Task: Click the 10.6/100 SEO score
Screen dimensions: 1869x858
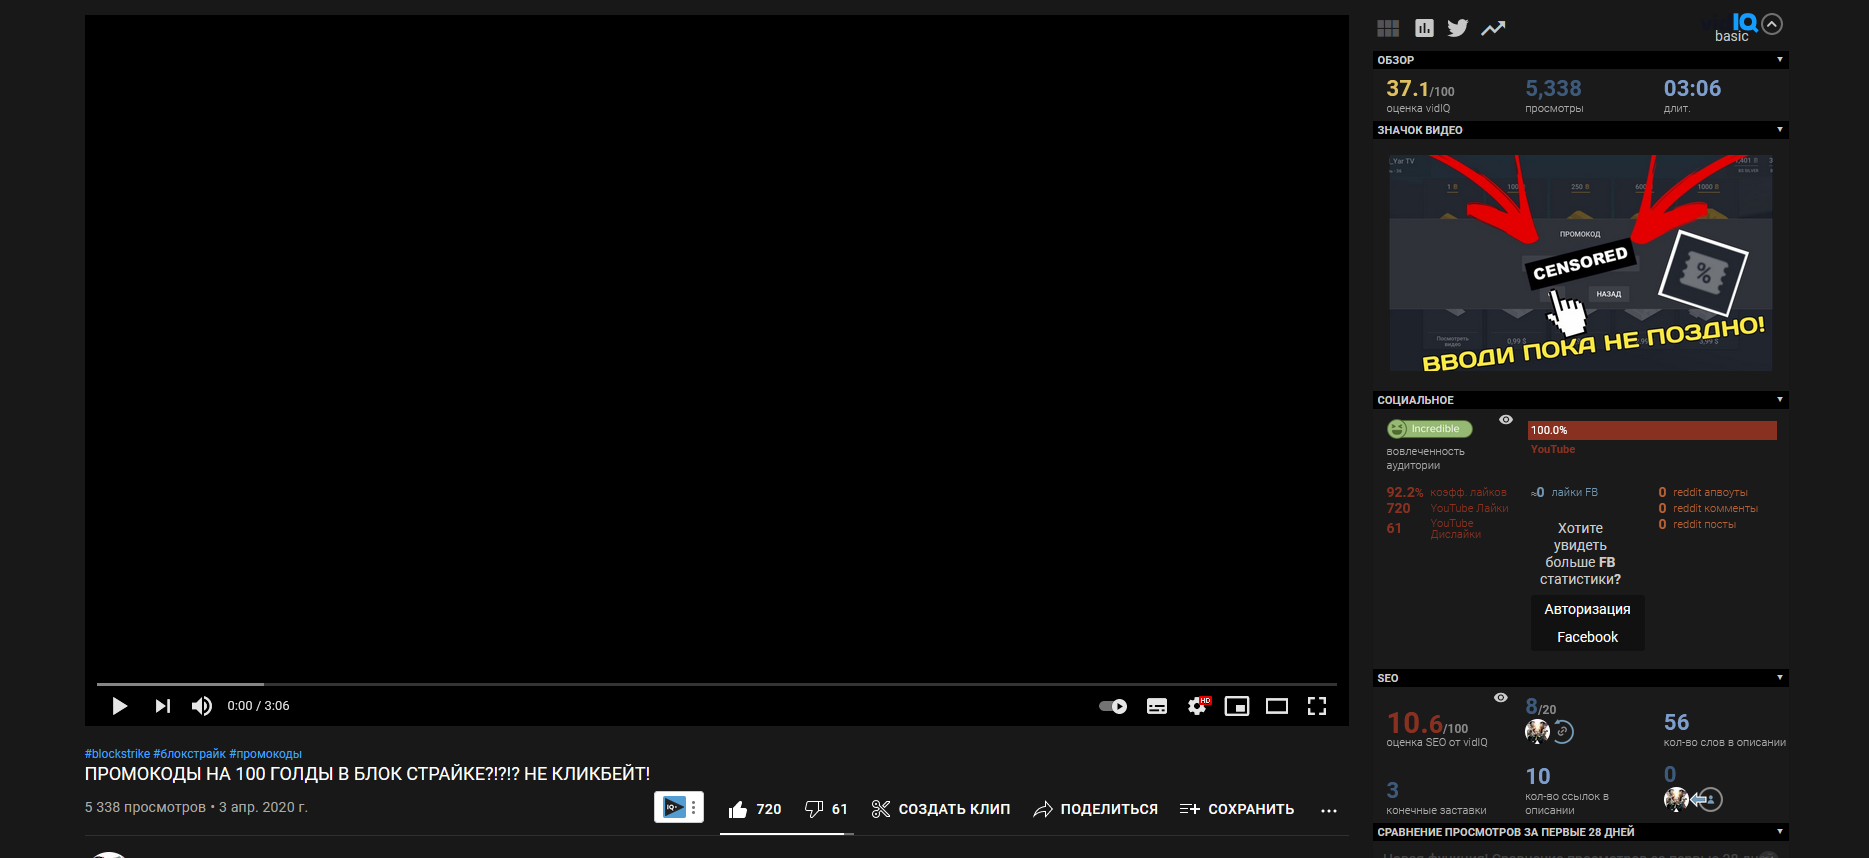Action: tap(1427, 723)
